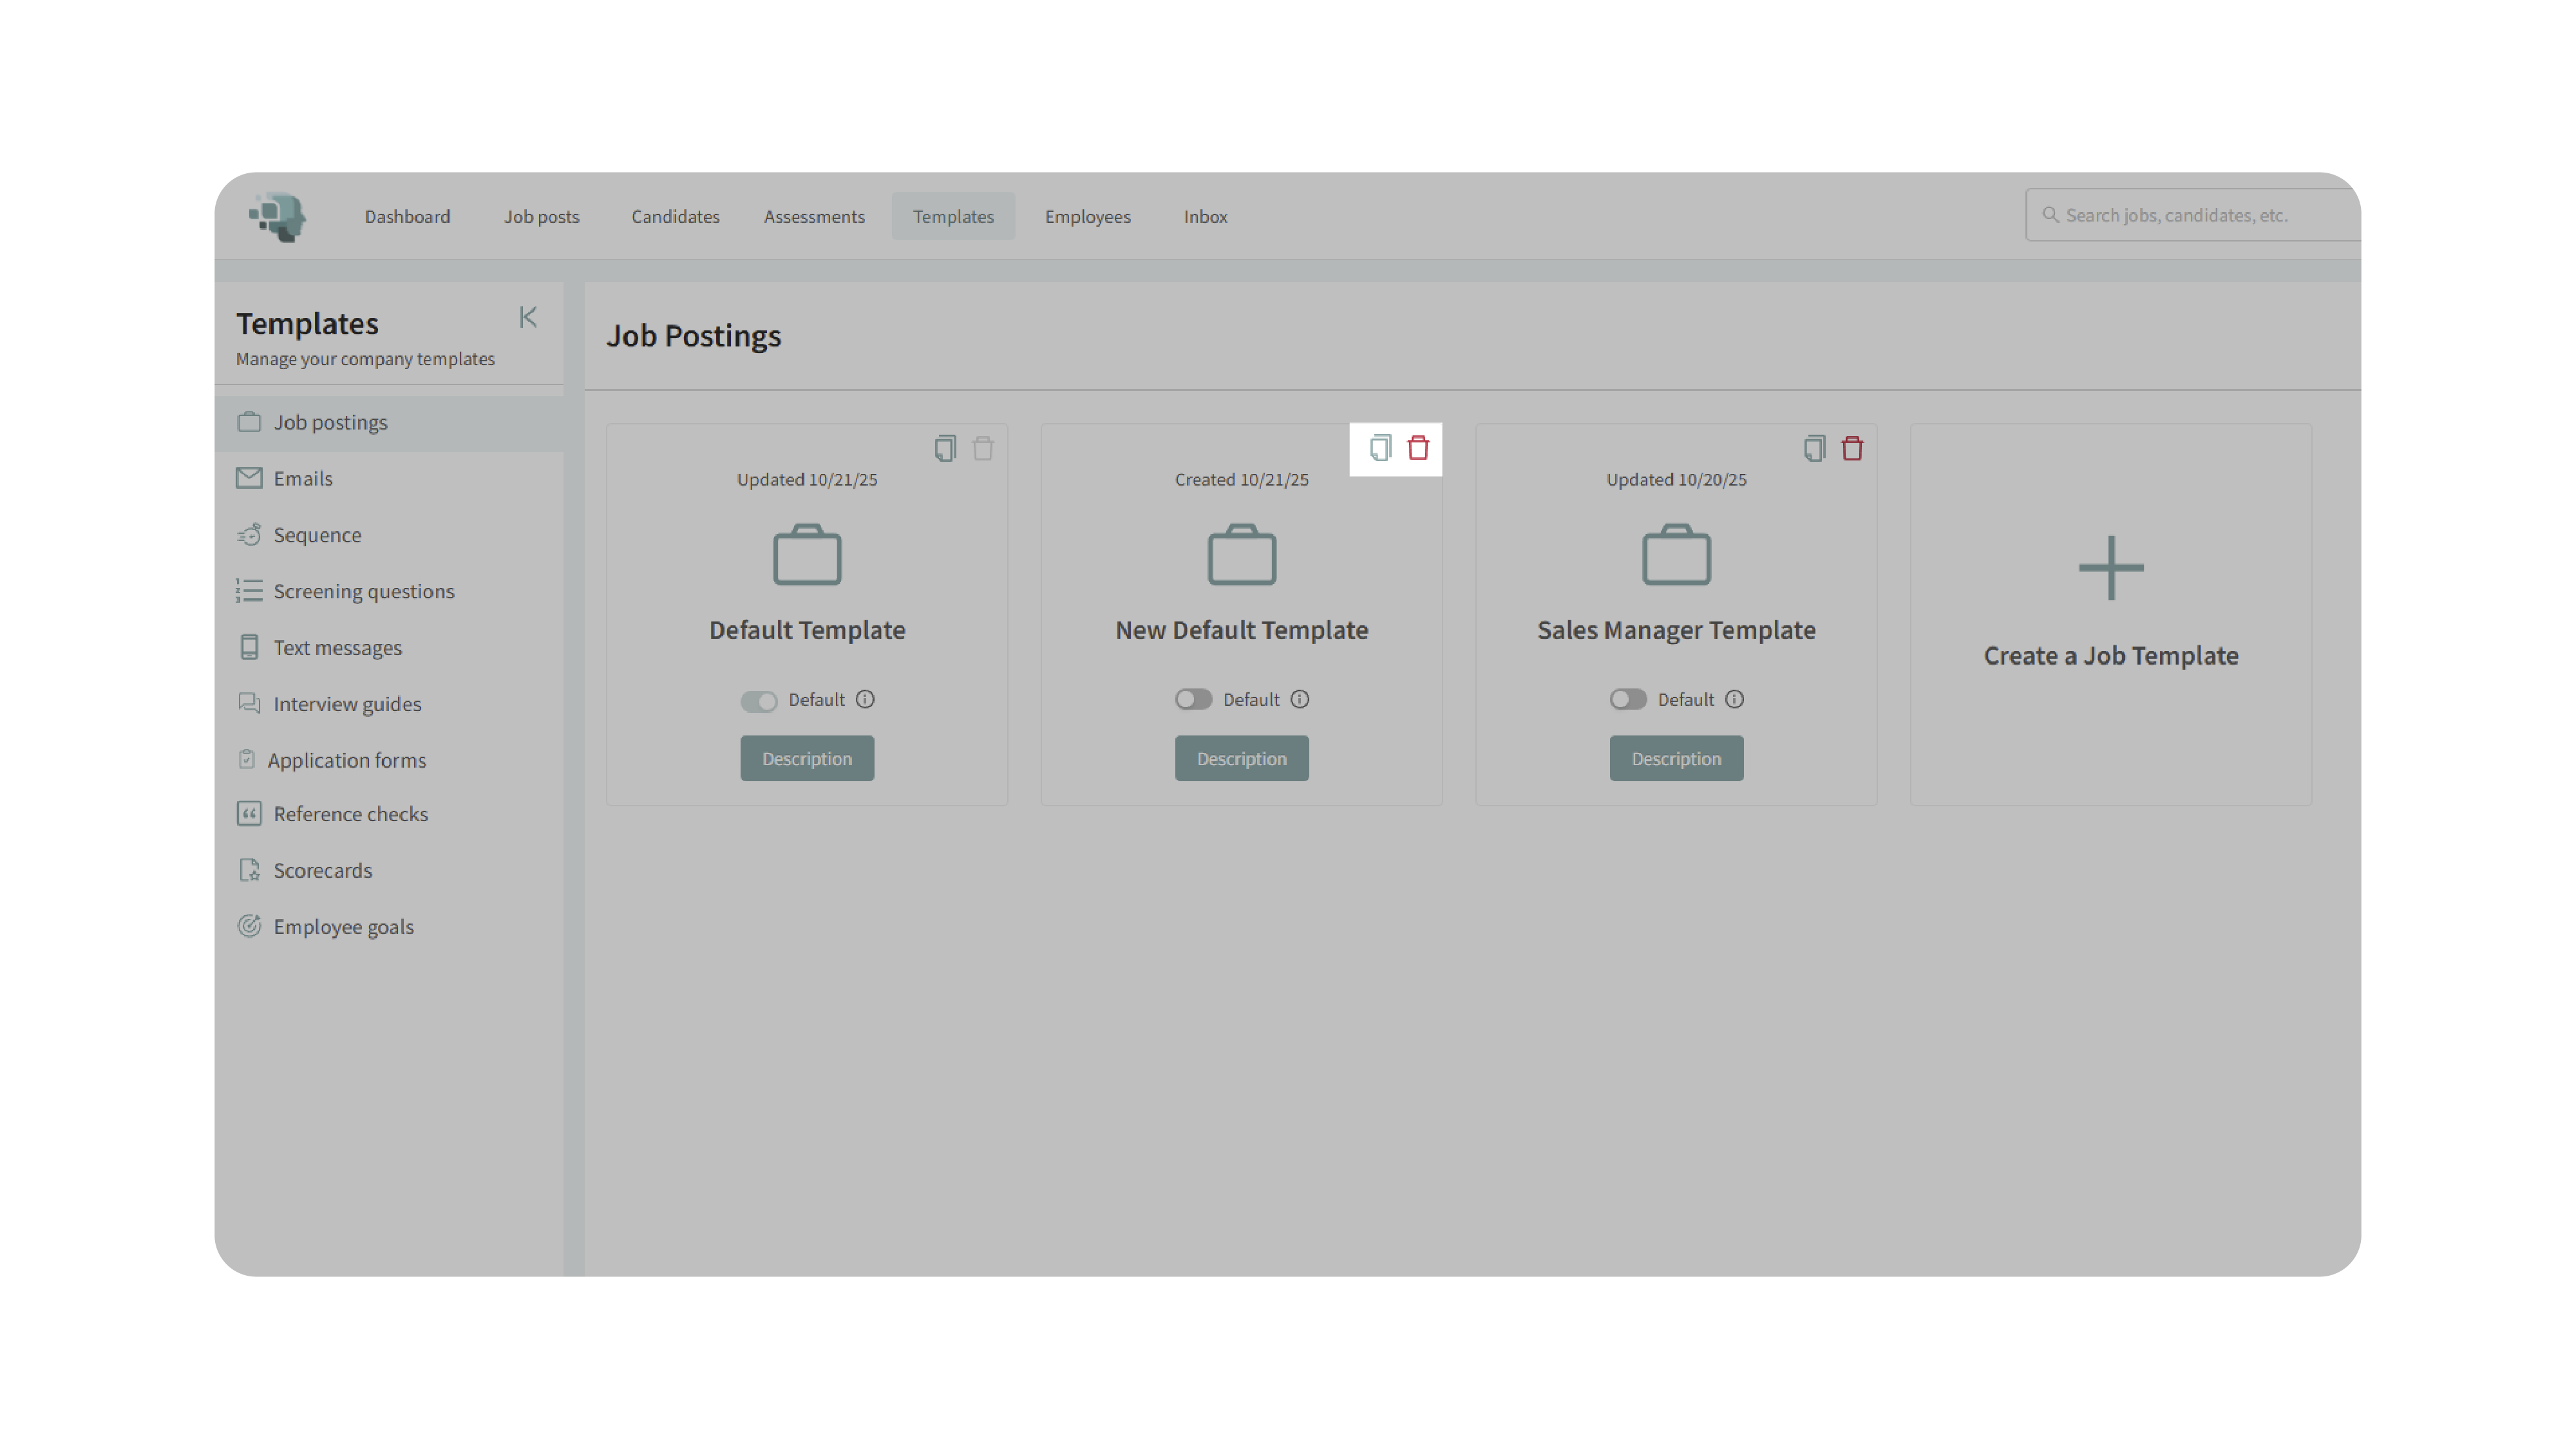This screenshot has height=1449, width=2576.
Task: Enable Default toggle for Sales Manager Template
Action: point(1627,699)
